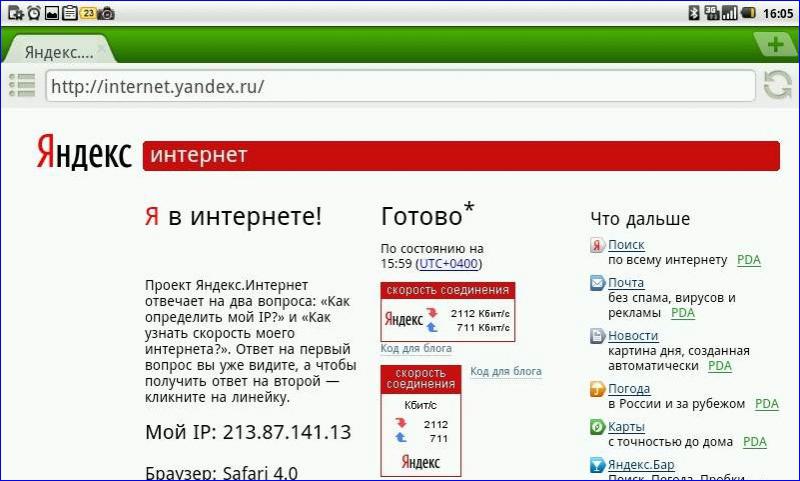Open PDA link after в России и за рубежом
Image resolution: width=800 pixels, height=481 pixels.
coord(767,404)
